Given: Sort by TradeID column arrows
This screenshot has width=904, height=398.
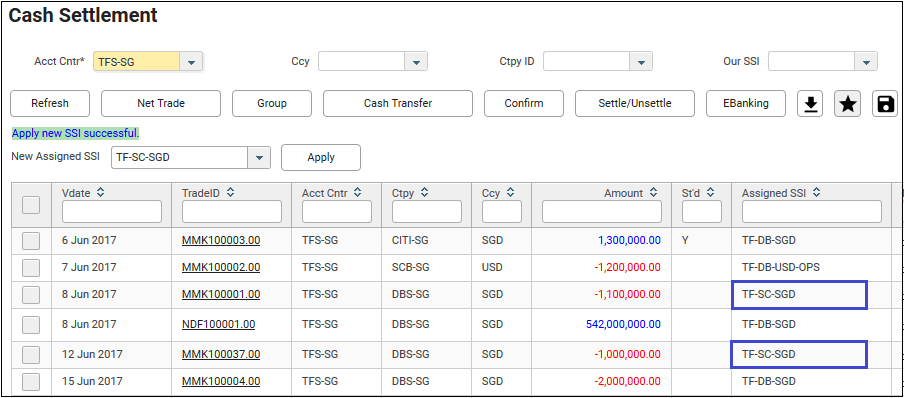Looking at the screenshot, I should (229, 193).
